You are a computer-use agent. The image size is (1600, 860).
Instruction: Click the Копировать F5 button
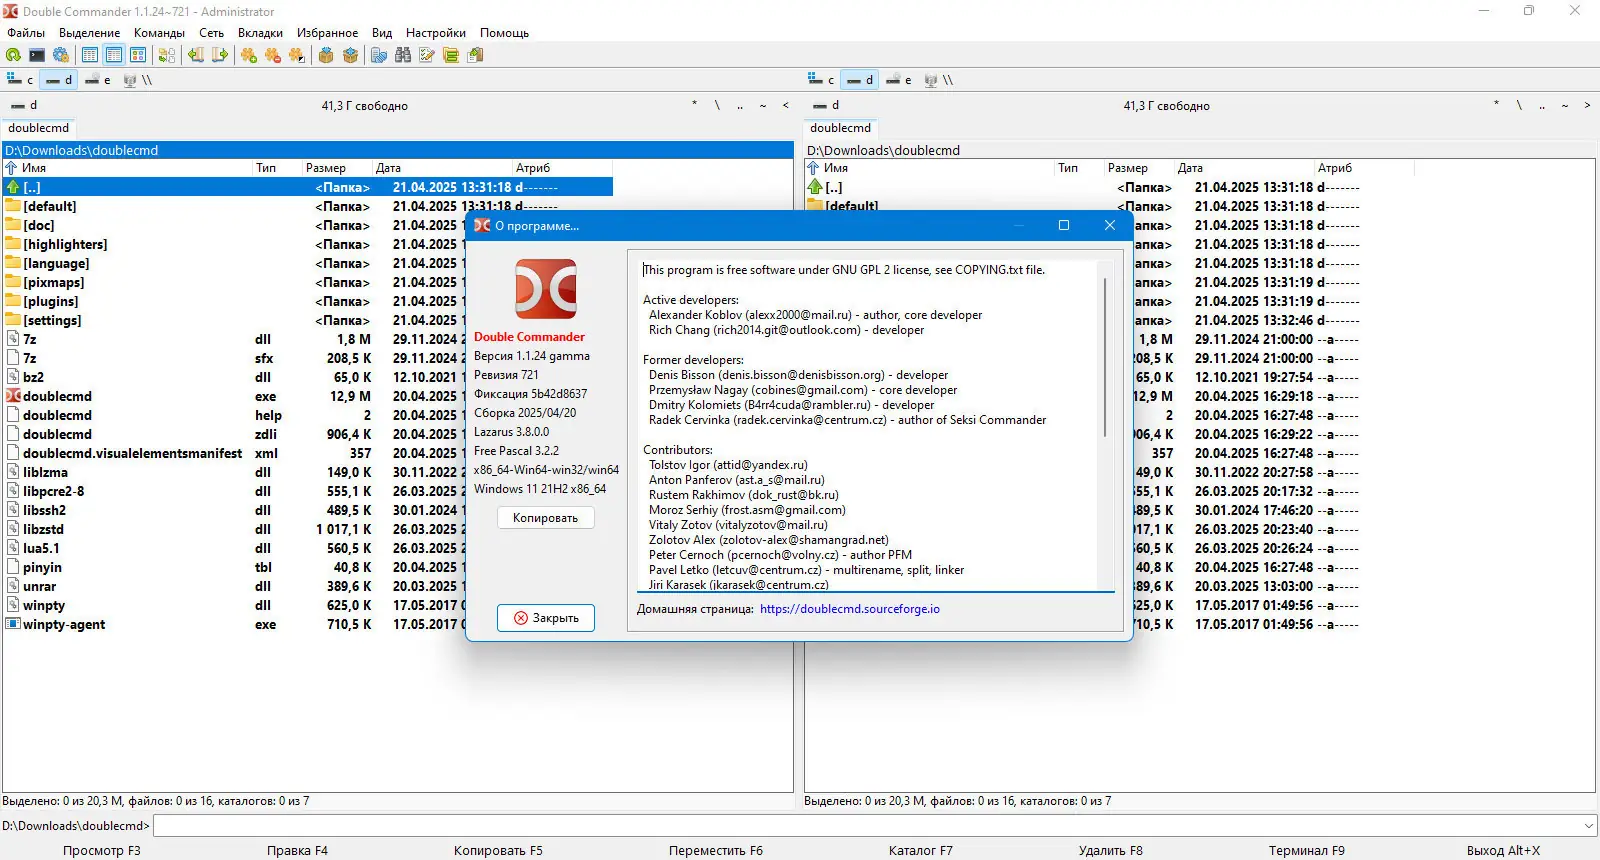tap(498, 851)
